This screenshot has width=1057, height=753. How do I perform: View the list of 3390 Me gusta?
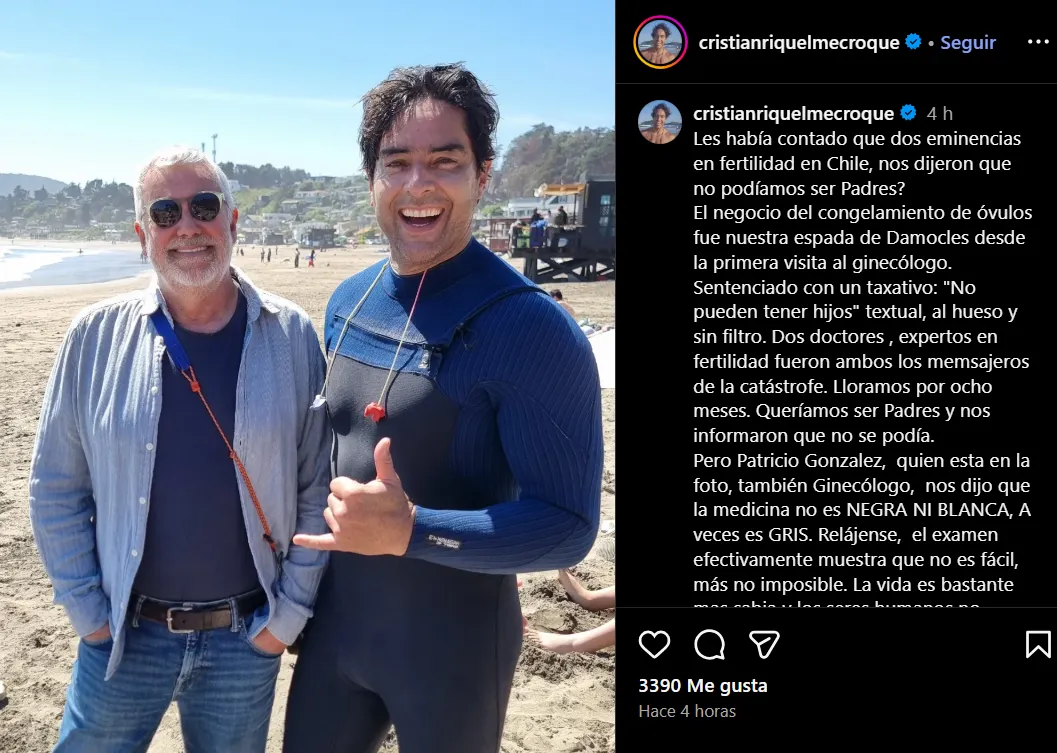702,686
